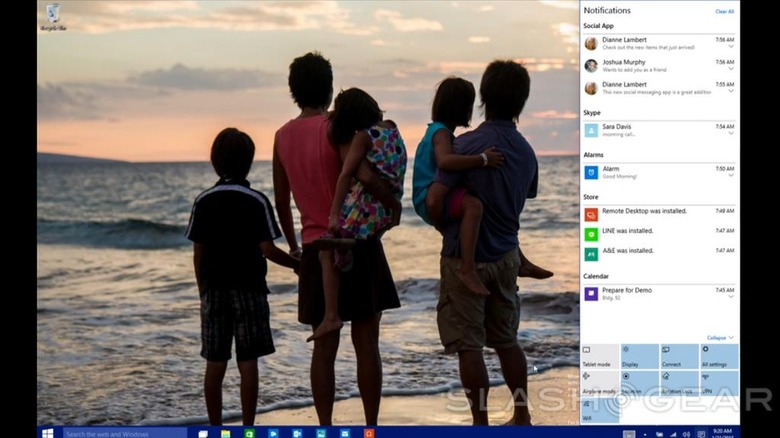Expand Sara Davis's Skype notification chevron
Image resolution: width=780 pixels, height=438 pixels.
click(731, 134)
